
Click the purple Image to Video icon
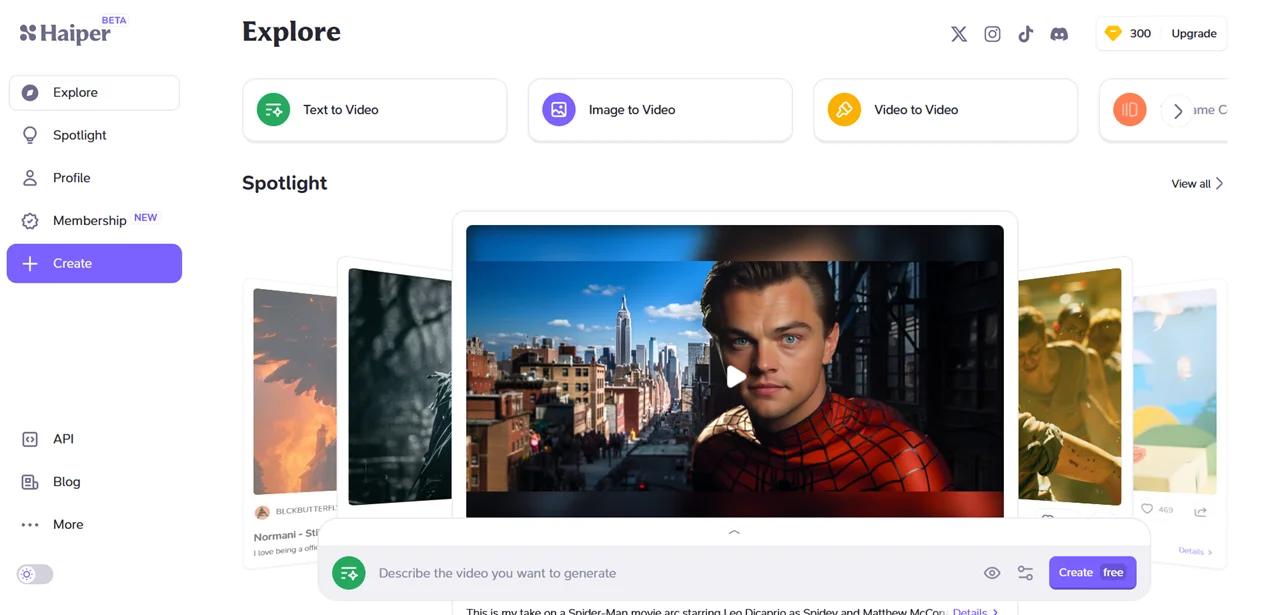(x=559, y=110)
